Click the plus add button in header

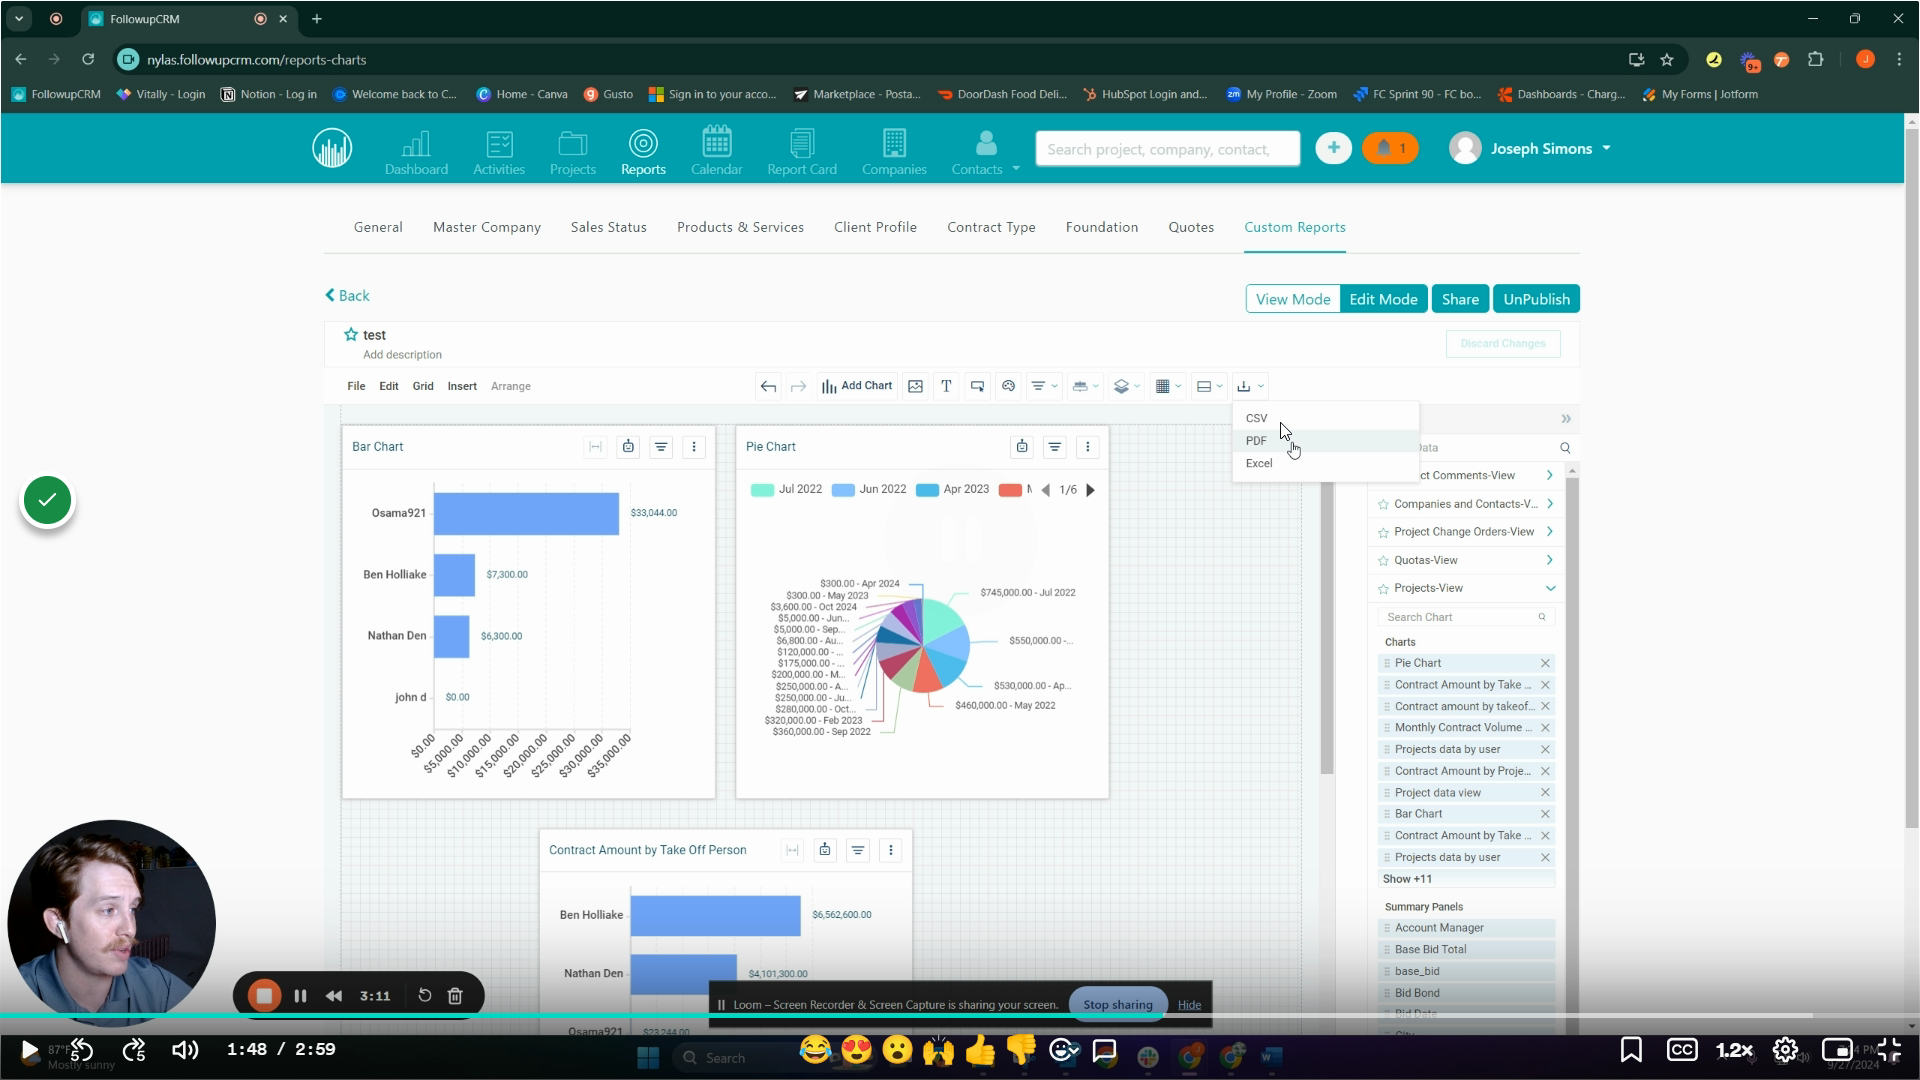1333,148
